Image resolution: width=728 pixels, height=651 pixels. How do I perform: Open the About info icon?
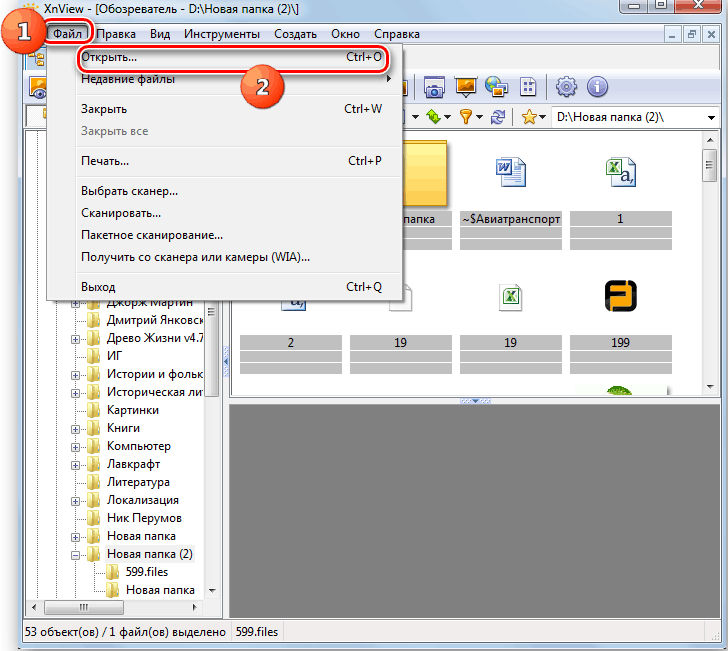[597, 87]
